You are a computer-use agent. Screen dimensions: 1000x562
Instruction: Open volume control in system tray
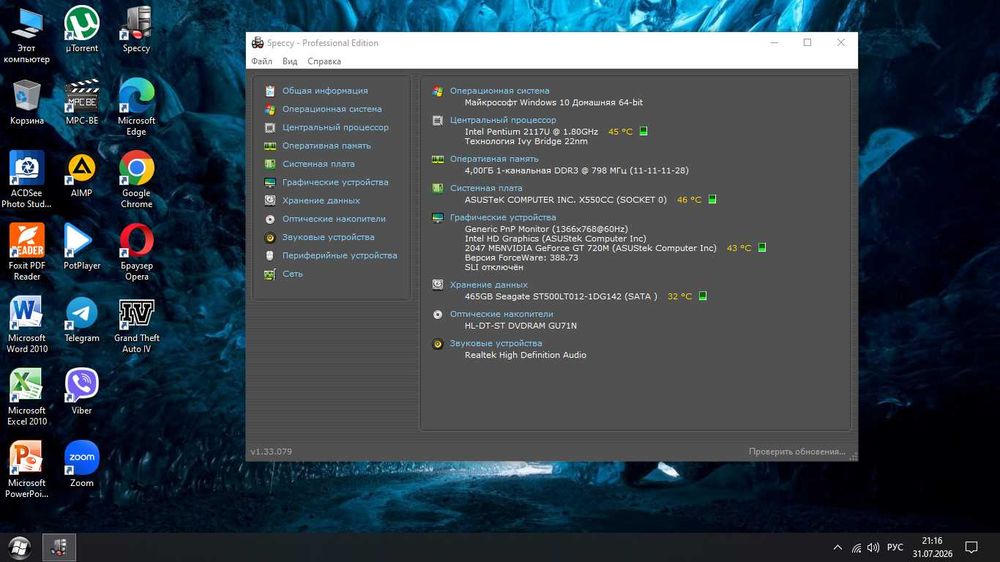tap(873, 547)
